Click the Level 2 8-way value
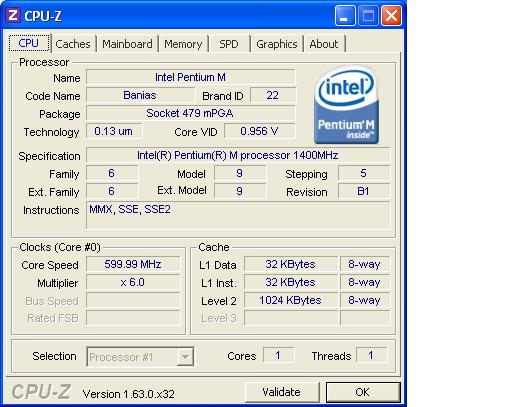This screenshot has height=407, width=512. coord(365,300)
